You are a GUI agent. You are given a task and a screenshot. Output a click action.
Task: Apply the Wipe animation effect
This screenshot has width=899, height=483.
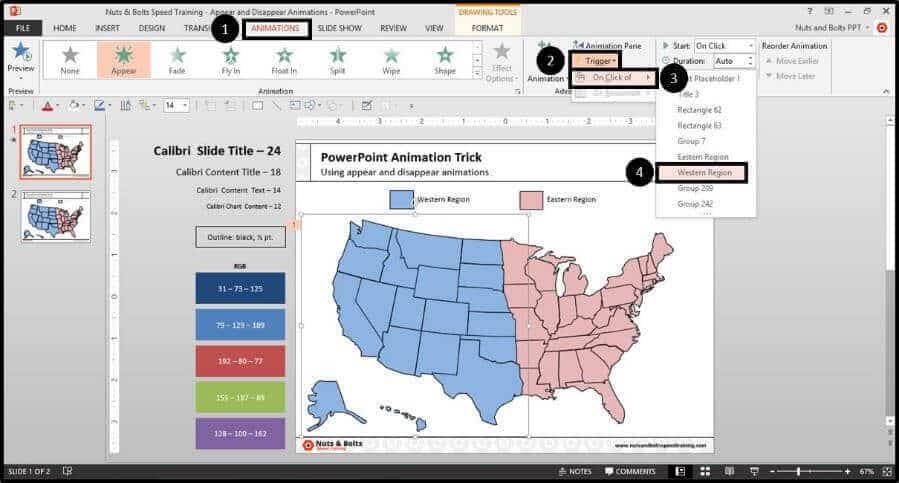391,60
